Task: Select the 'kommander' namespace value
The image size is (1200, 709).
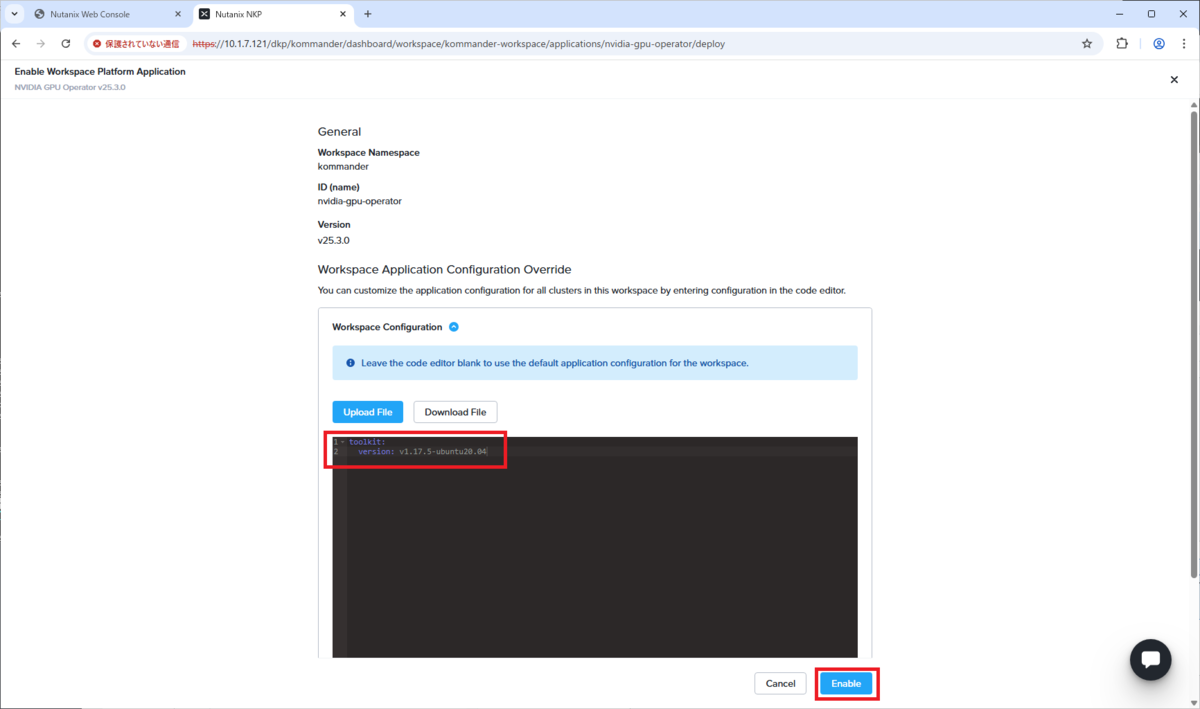Action: [343, 167]
